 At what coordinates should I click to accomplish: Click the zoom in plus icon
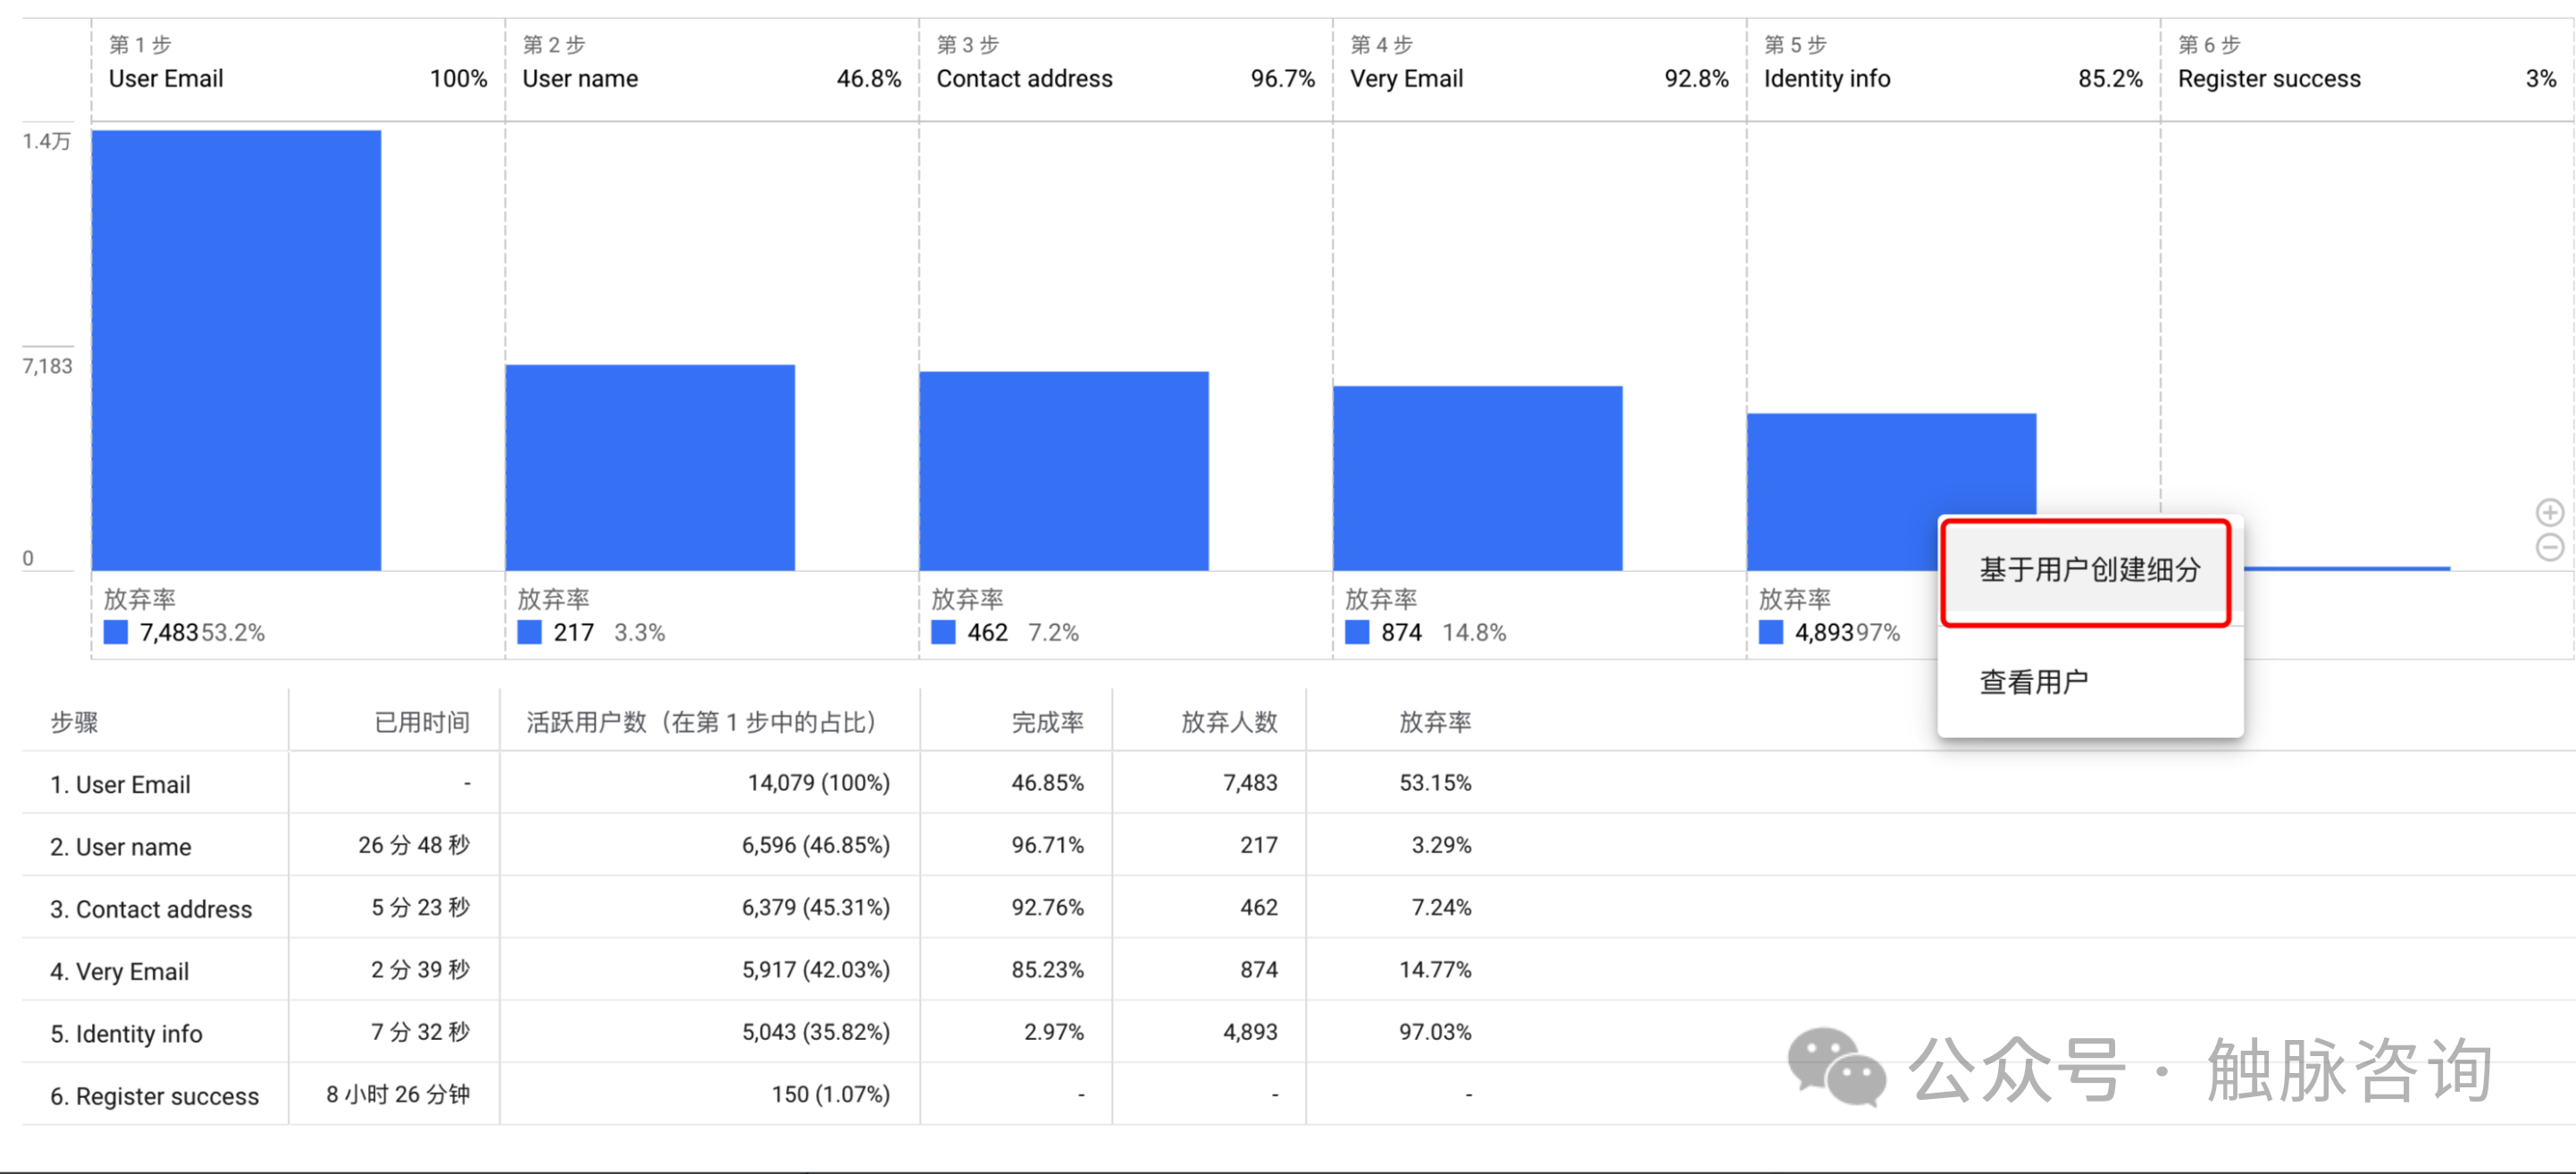(2549, 513)
